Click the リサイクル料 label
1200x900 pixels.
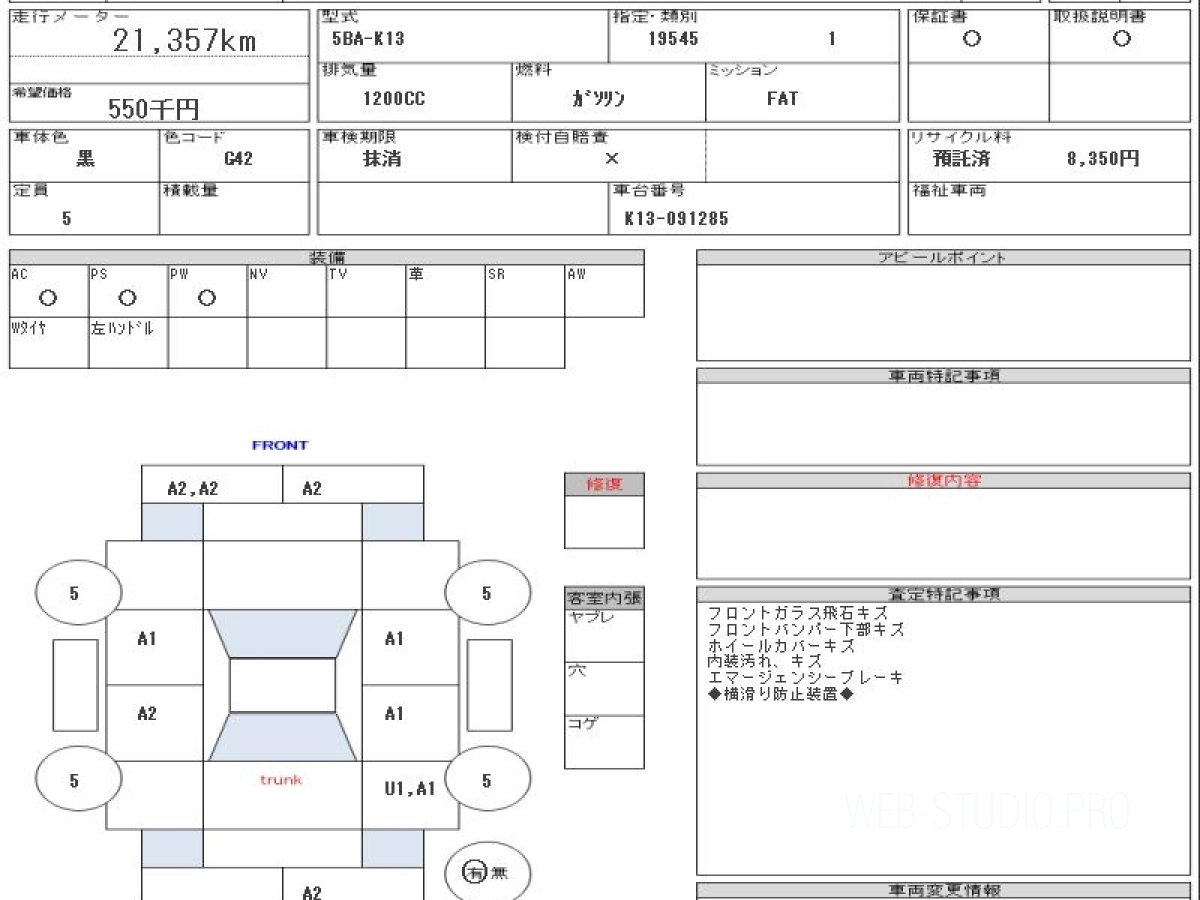(x=962, y=137)
